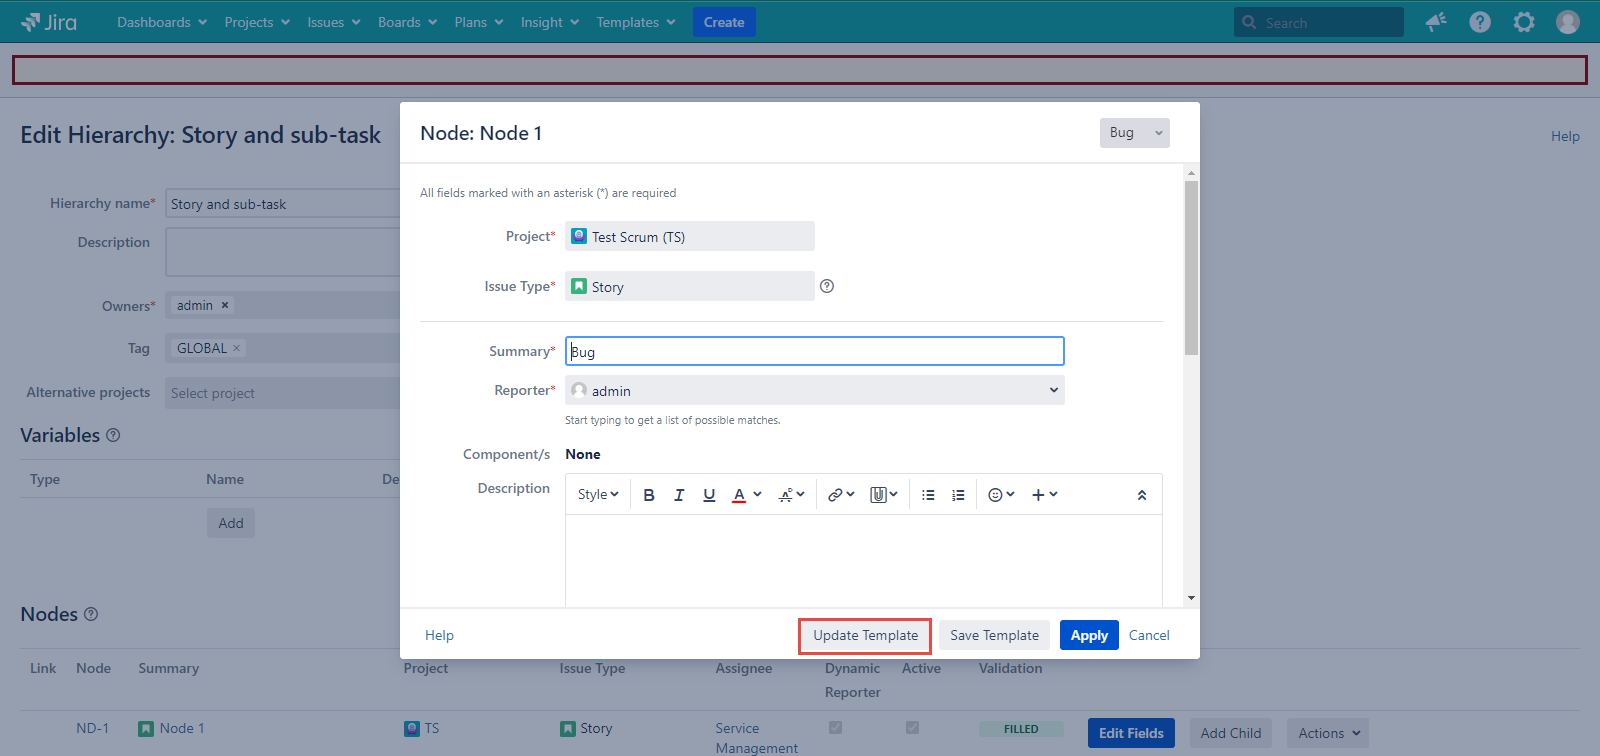Collapse the editor toolbar with double chevron
The height and width of the screenshot is (756, 1600).
pyautogui.click(x=1142, y=495)
